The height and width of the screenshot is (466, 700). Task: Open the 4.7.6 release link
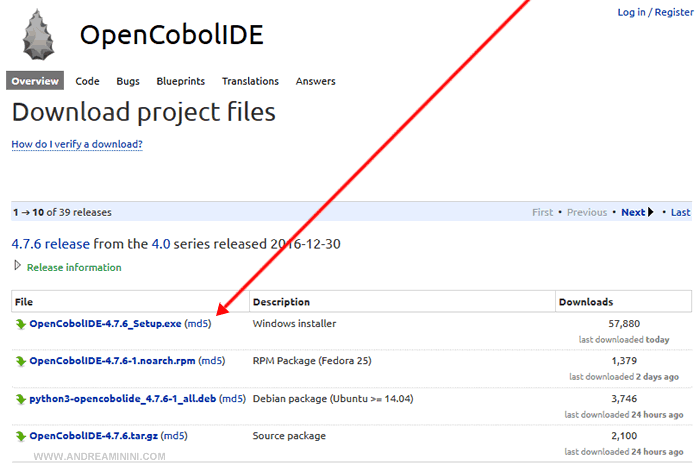pos(50,243)
